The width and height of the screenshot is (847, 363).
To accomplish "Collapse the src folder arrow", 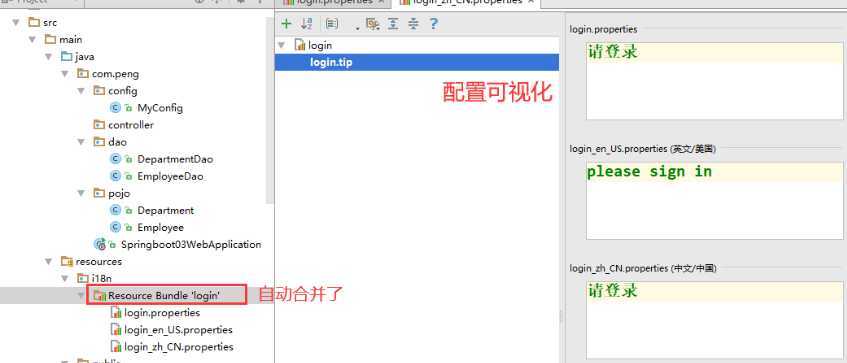I will point(16,23).
